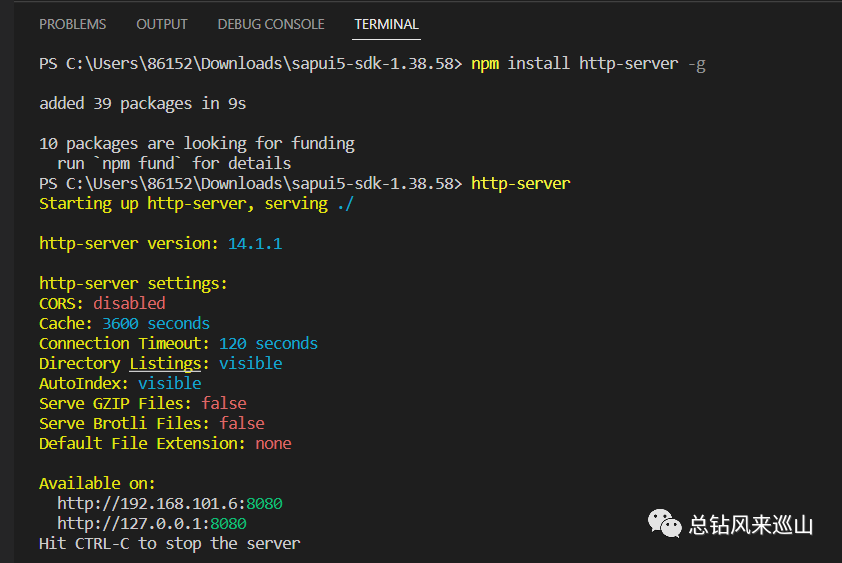Open the http://192.168.101.6:8080 link
Screen dimensions: 842x563
[170, 503]
